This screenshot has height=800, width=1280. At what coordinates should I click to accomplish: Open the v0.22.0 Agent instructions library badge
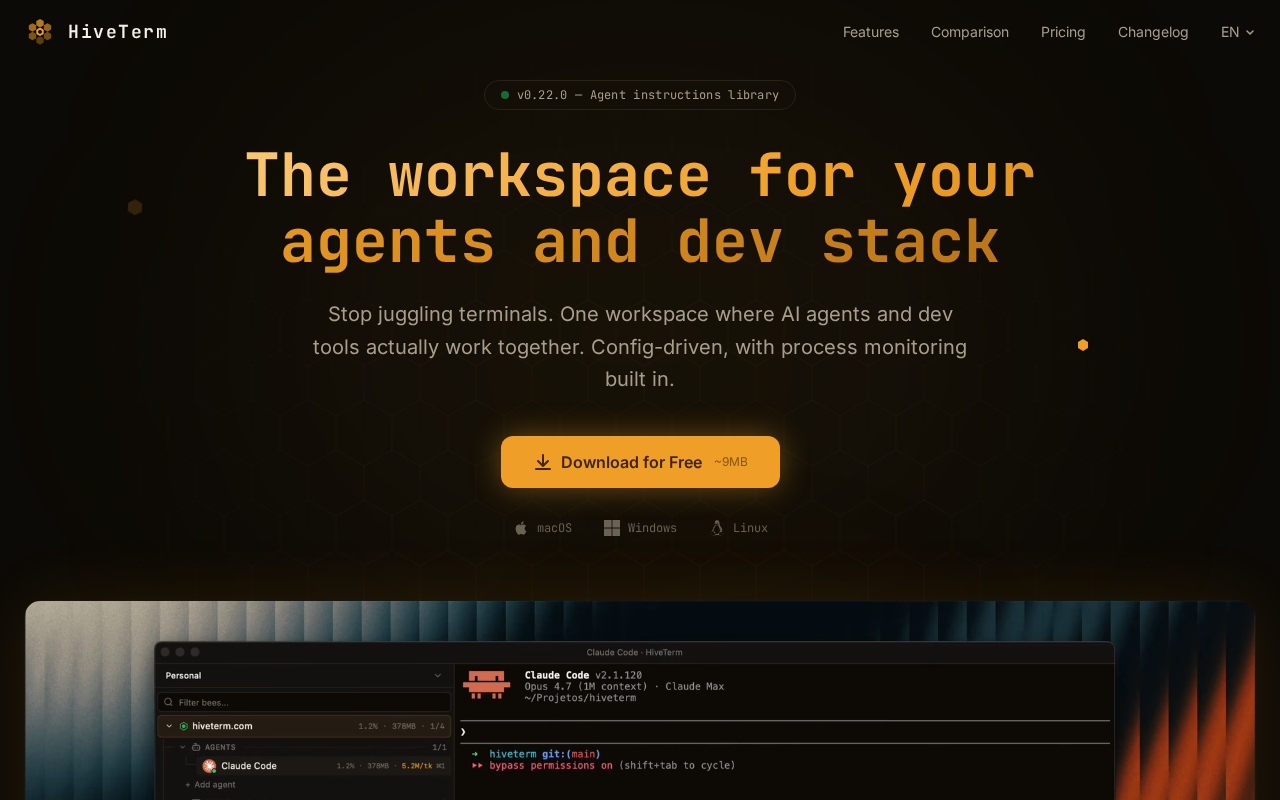point(640,95)
